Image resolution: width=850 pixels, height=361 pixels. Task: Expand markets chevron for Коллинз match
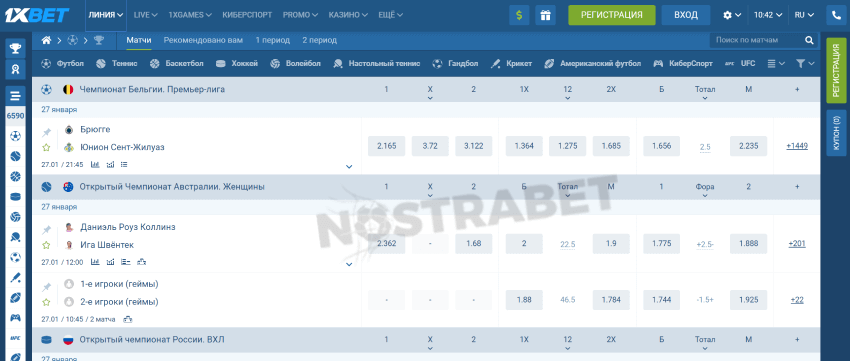tap(349, 265)
